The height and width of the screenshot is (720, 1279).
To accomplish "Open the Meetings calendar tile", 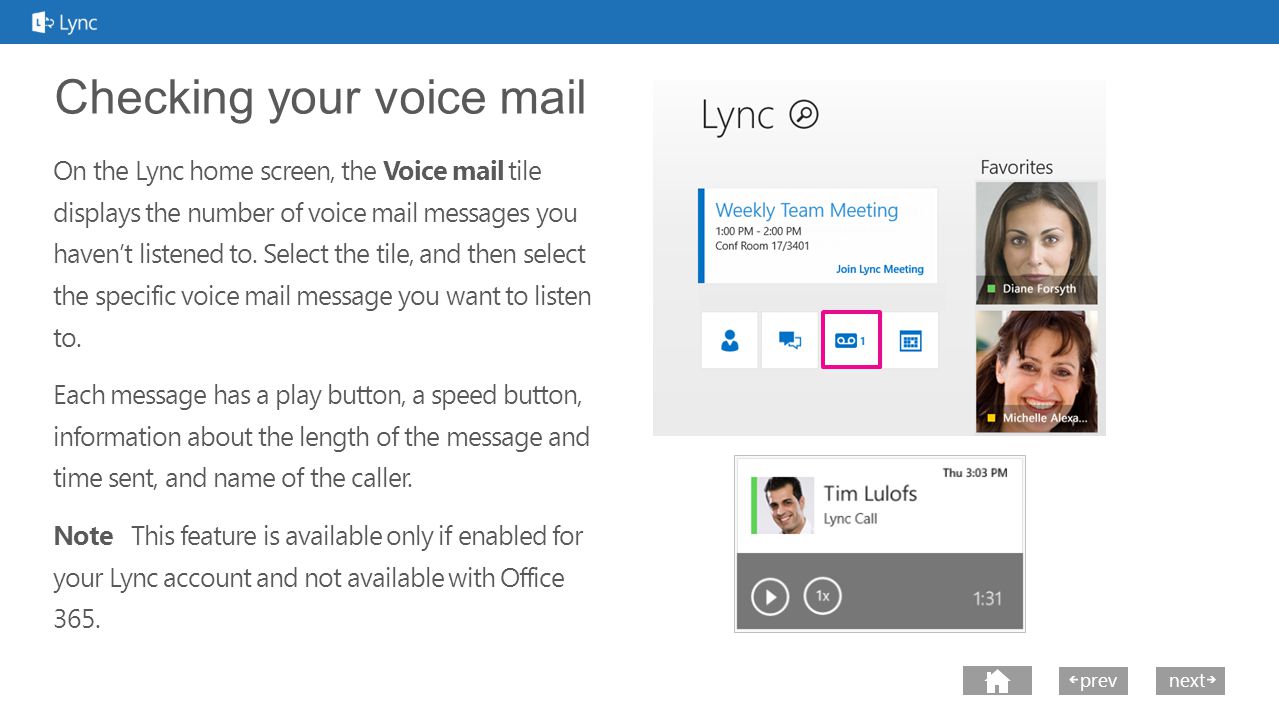I will [911, 341].
